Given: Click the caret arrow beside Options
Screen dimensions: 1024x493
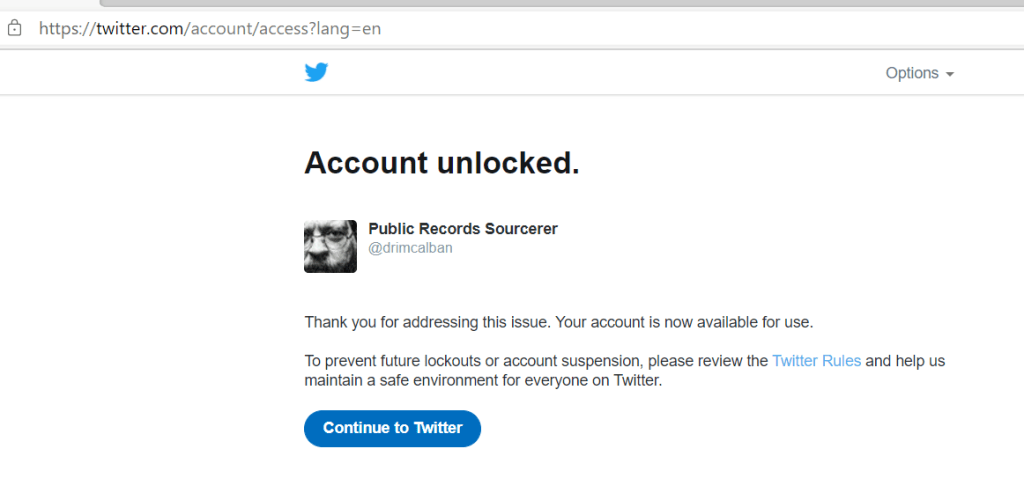Looking at the screenshot, I should [x=950, y=74].
